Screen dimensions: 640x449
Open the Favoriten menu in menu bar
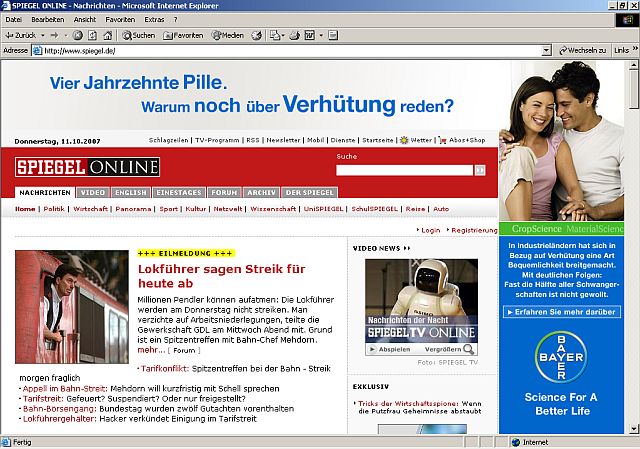tap(120, 20)
